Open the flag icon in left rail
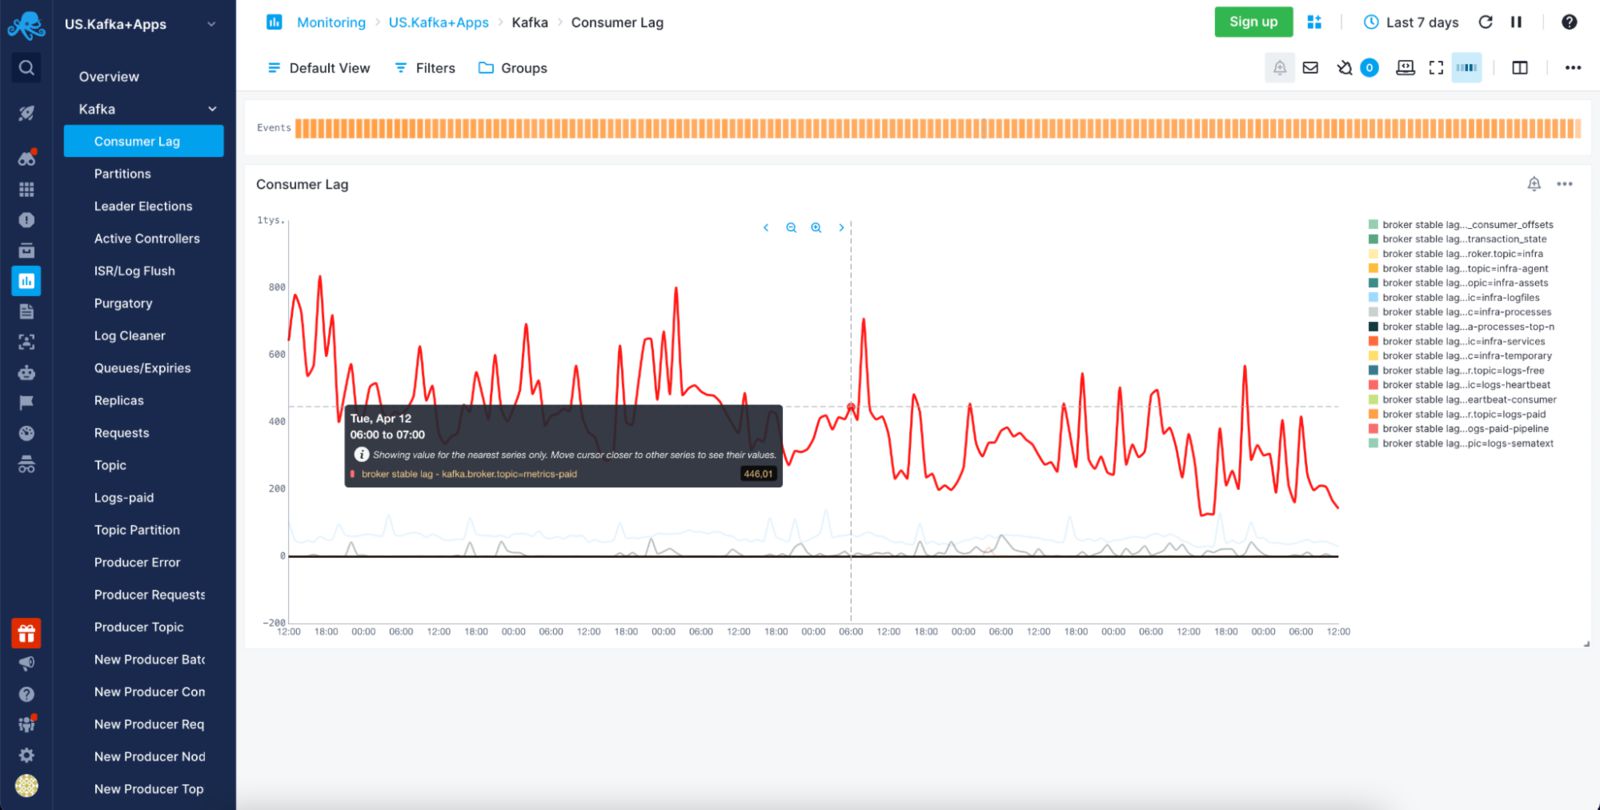The image size is (1600, 810). (27, 403)
